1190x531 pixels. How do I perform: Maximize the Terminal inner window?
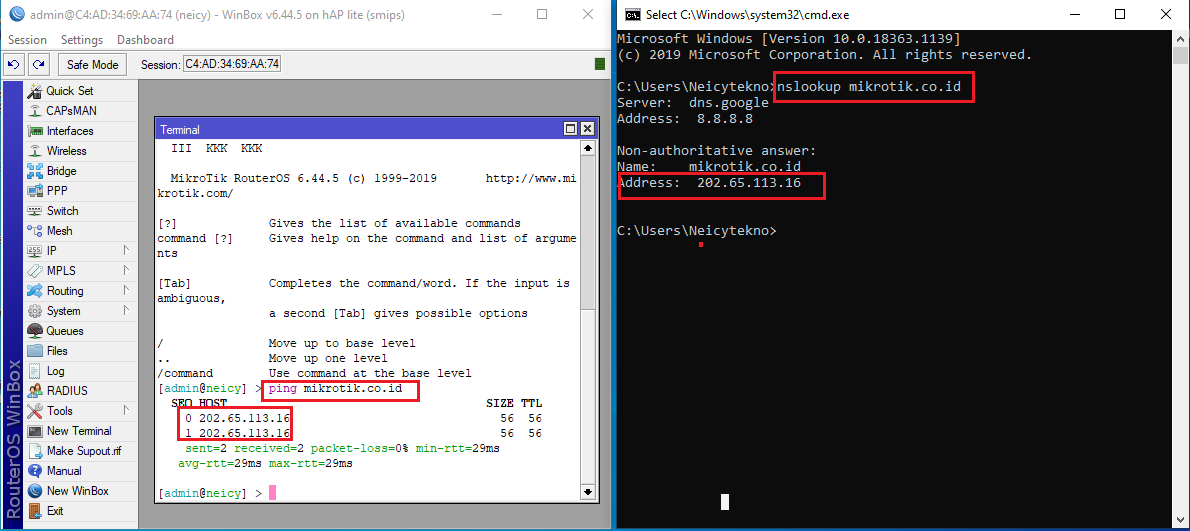point(571,130)
